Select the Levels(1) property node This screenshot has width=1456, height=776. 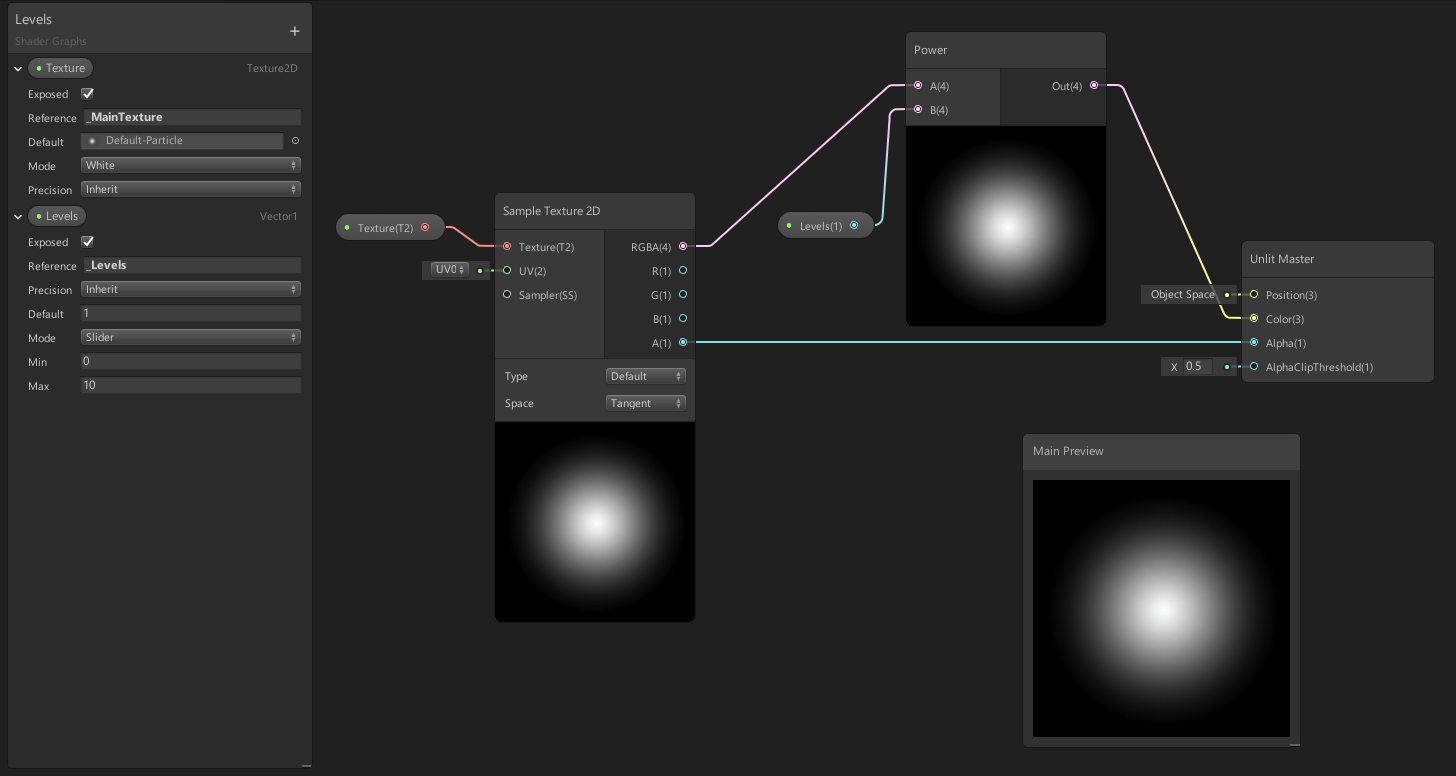click(x=820, y=226)
